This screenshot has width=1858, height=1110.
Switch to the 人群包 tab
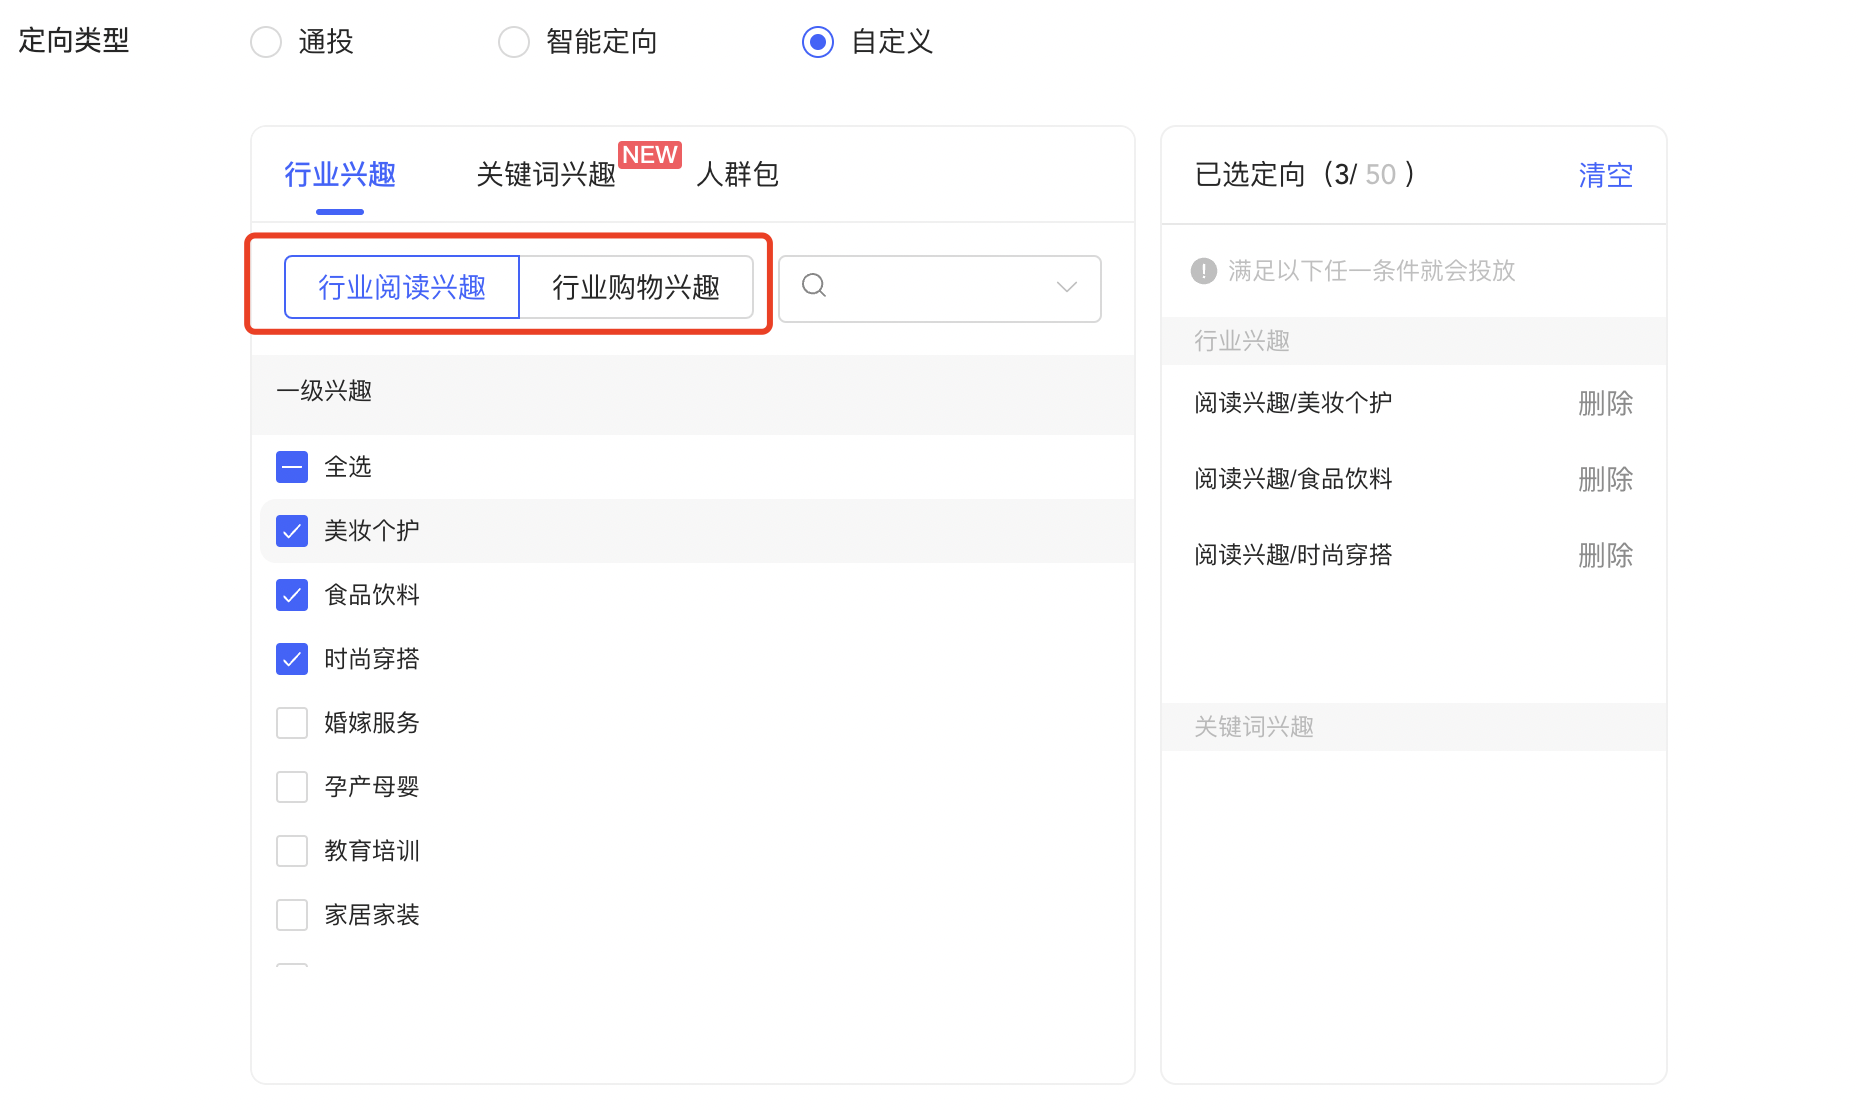737,174
